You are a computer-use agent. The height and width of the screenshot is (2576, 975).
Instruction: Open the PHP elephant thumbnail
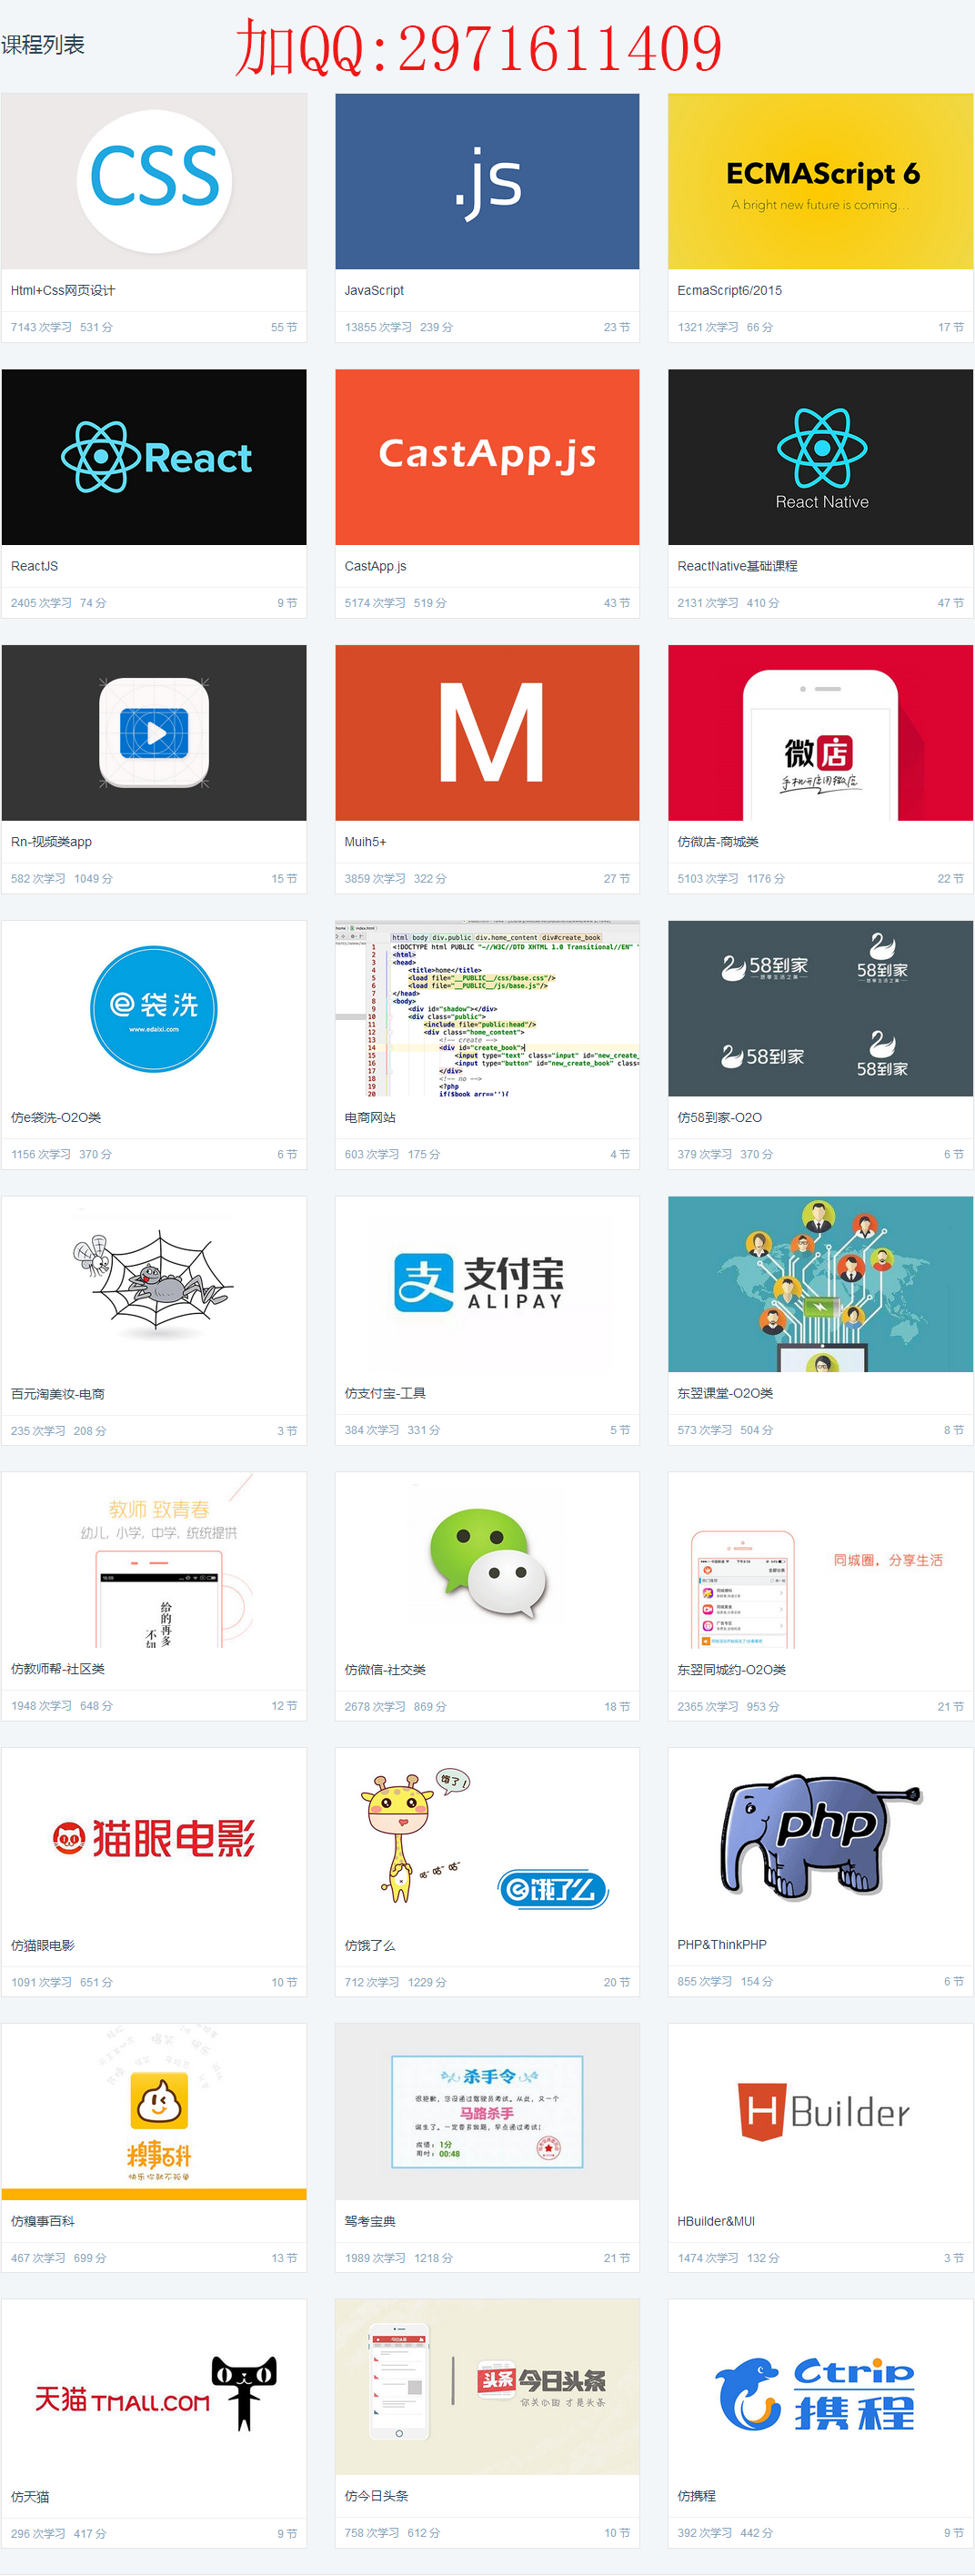point(820,1836)
